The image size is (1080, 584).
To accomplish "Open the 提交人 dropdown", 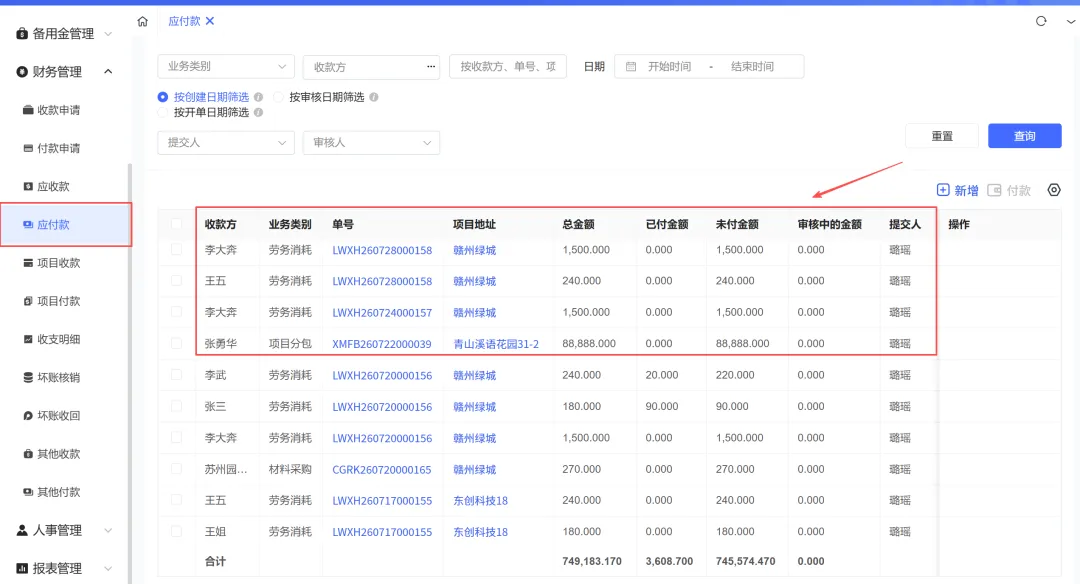I will pos(226,143).
